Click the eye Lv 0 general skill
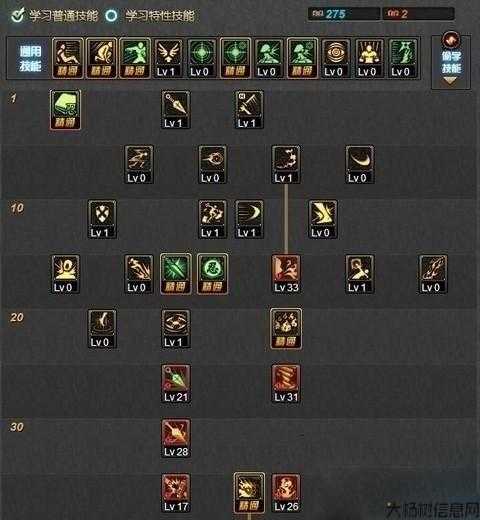This screenshot has width=480, height=520. coord(335,58)
